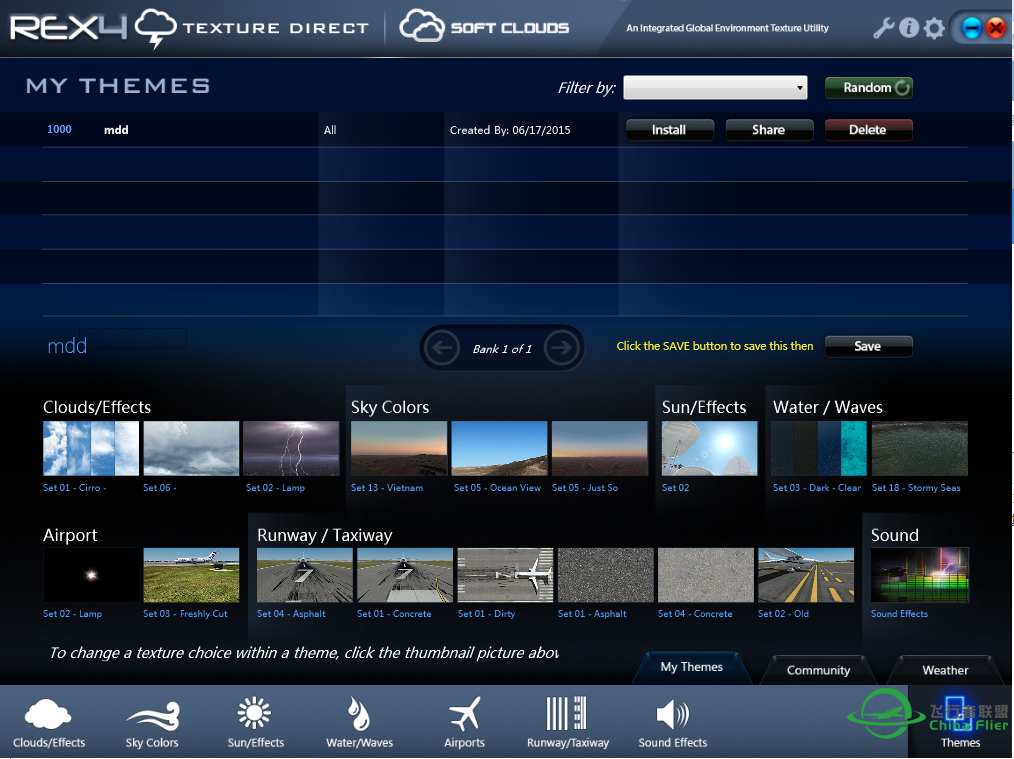Open the settings gear icon

click(x=934, y=28)
